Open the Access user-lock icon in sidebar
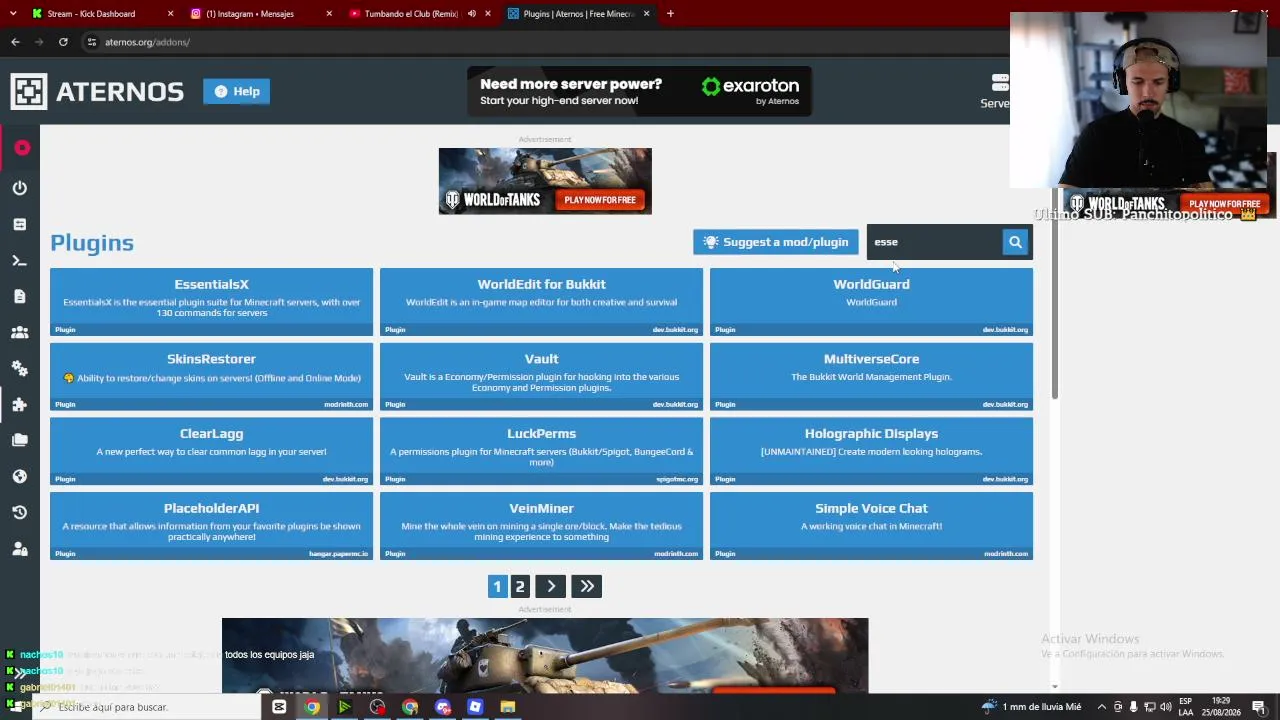Image resolution: width=1280 pixels, height=720 pixels. pos(20,548)
